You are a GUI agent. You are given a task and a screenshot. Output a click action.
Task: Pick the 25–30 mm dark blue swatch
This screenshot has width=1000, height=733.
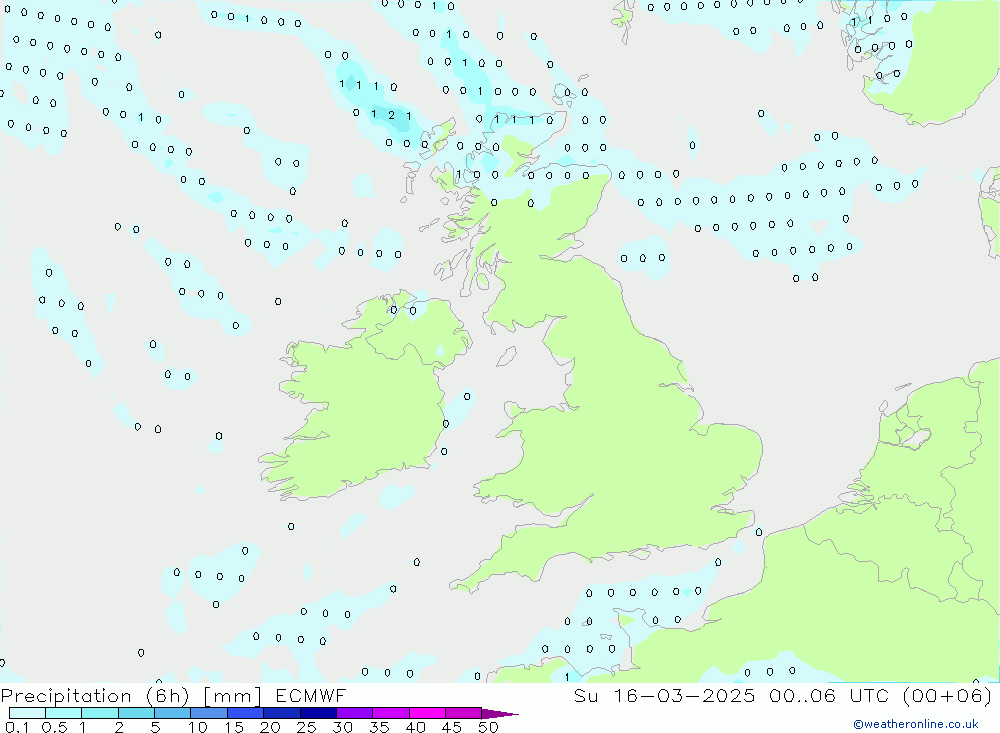(318, 713)
